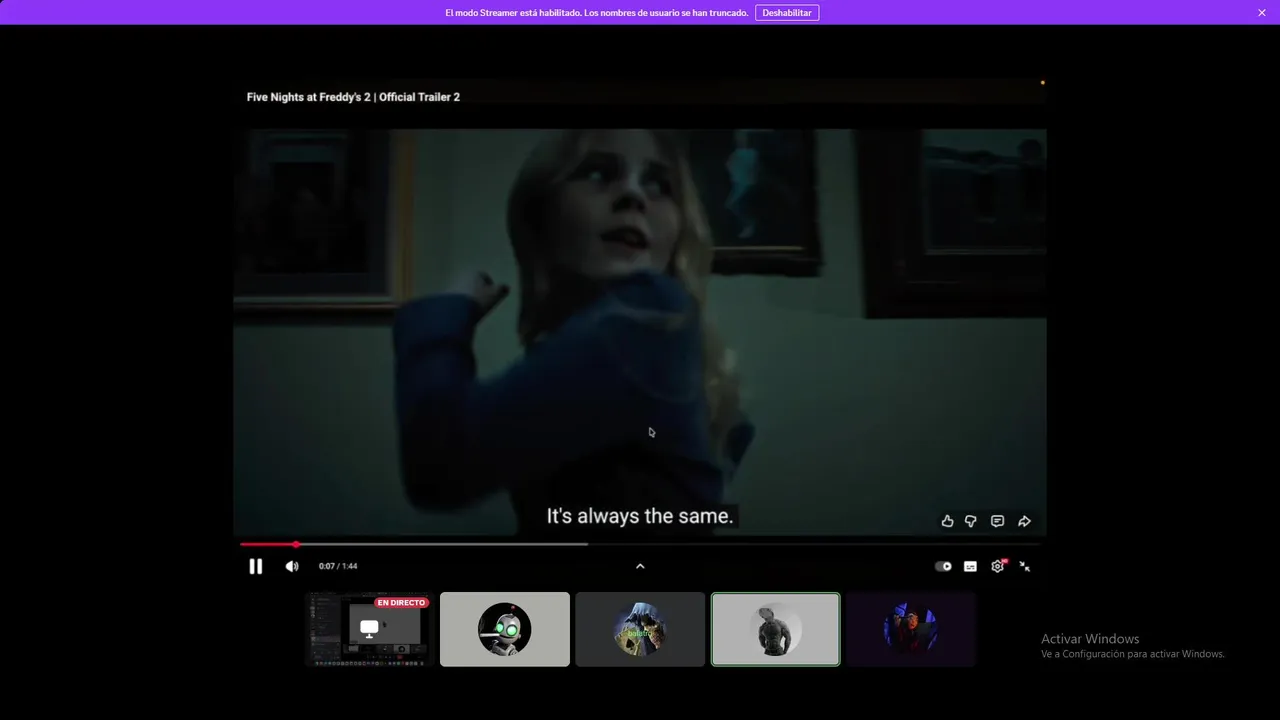This screenshot has width=1280, height=720.
Task: Click the Deshabilitar button in the banner
Action: tap(787, 13)
